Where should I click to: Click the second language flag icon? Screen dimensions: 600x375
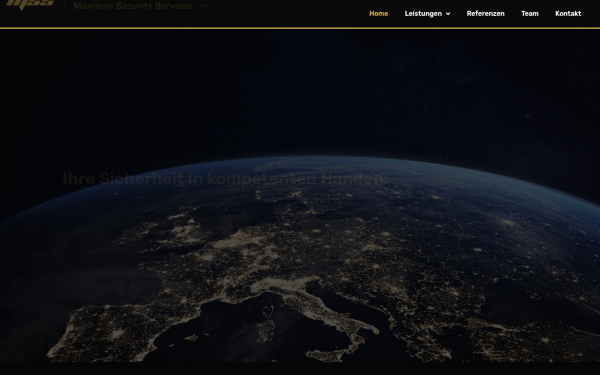pos(219,5)
